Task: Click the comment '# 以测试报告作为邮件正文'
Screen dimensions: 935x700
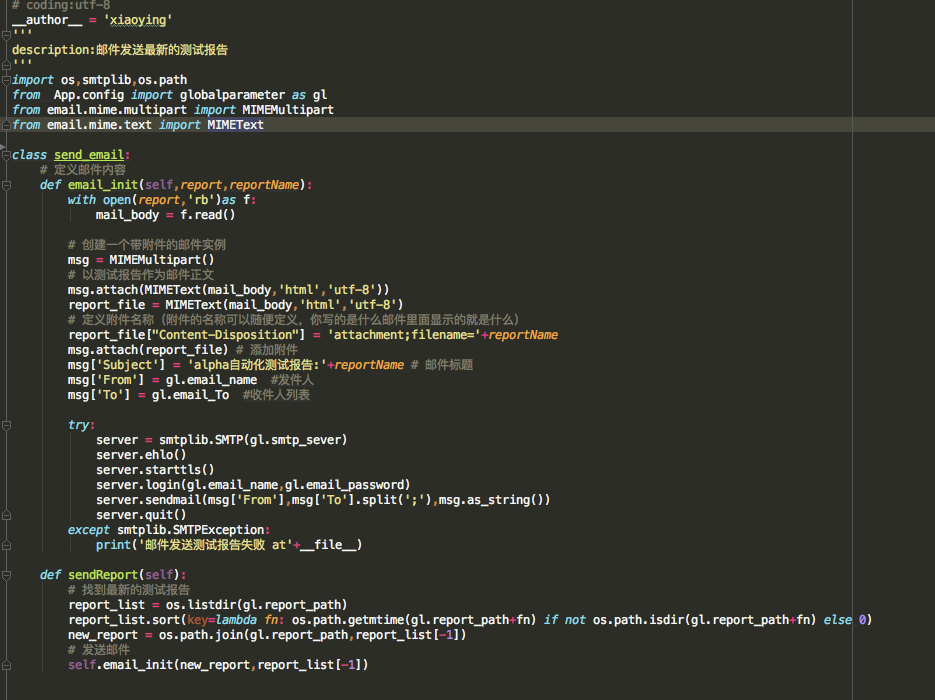Action: pyautogui.click(x=141, y=275)
